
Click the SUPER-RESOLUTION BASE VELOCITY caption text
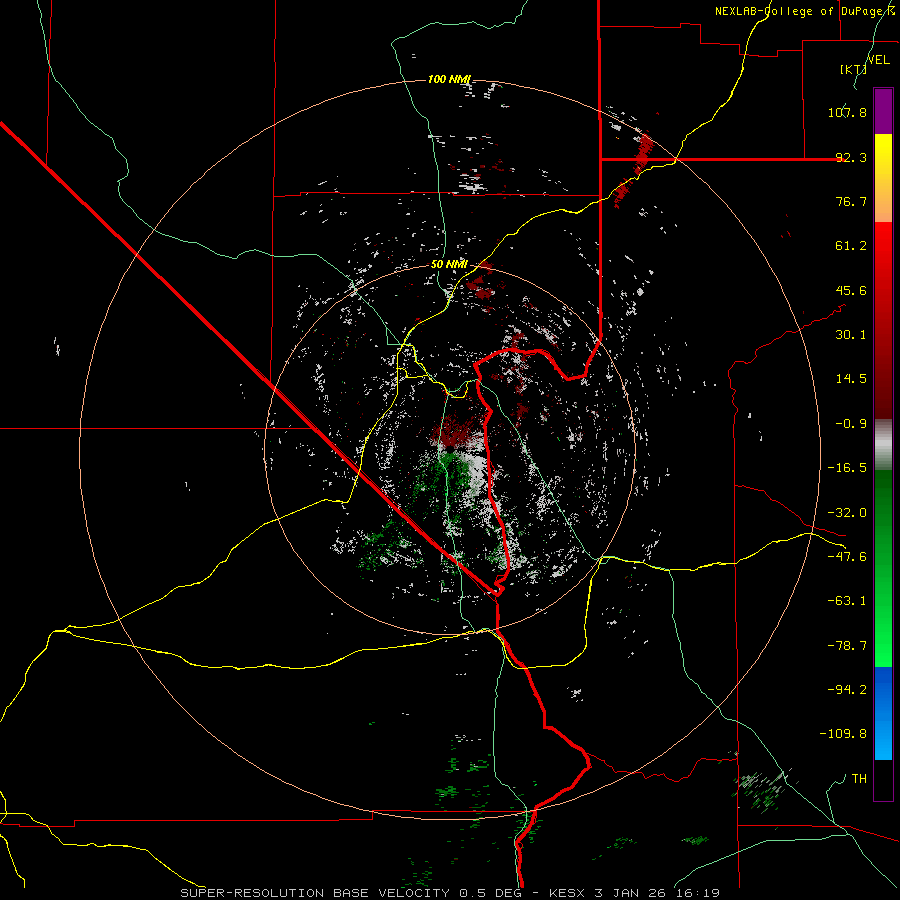pyautogui.click(x=317, y=893)
